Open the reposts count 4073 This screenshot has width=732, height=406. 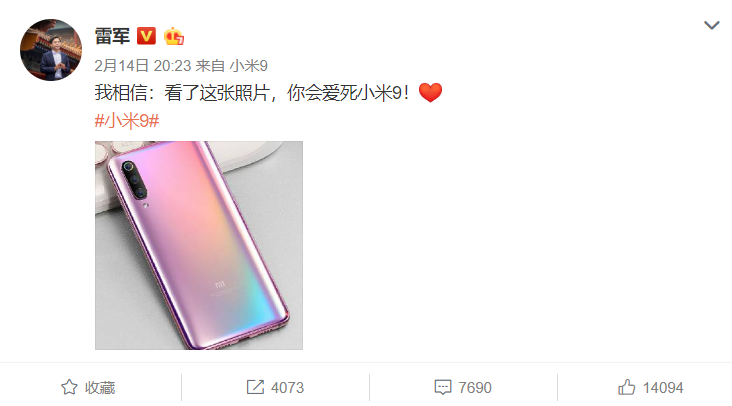click(287, 388)
